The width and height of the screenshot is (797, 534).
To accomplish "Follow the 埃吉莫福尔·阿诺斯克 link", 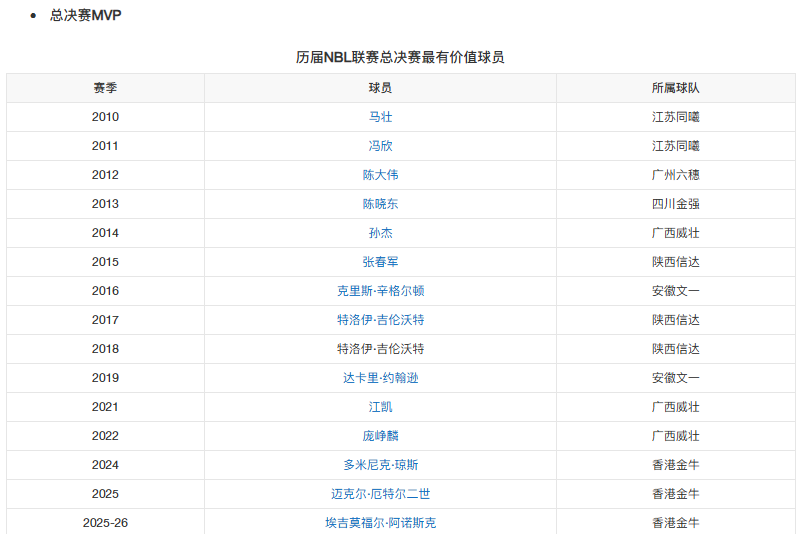I will coord(380,522).
